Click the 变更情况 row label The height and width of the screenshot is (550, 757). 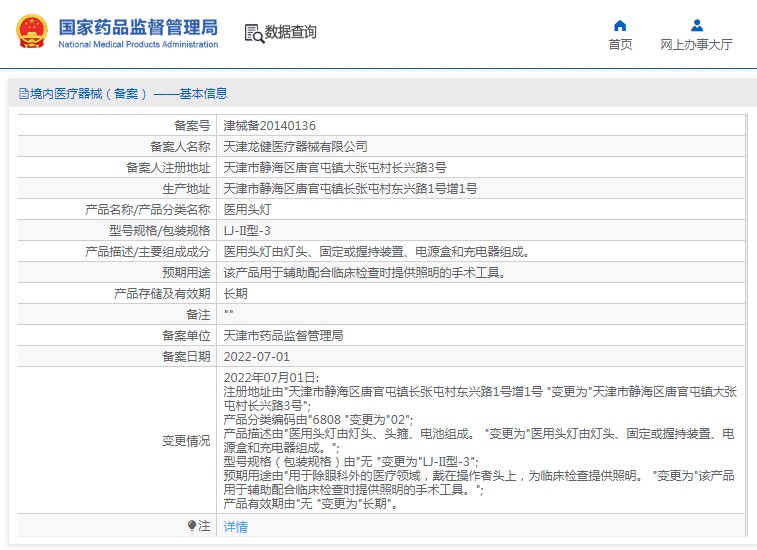click(x=186, y=441)
